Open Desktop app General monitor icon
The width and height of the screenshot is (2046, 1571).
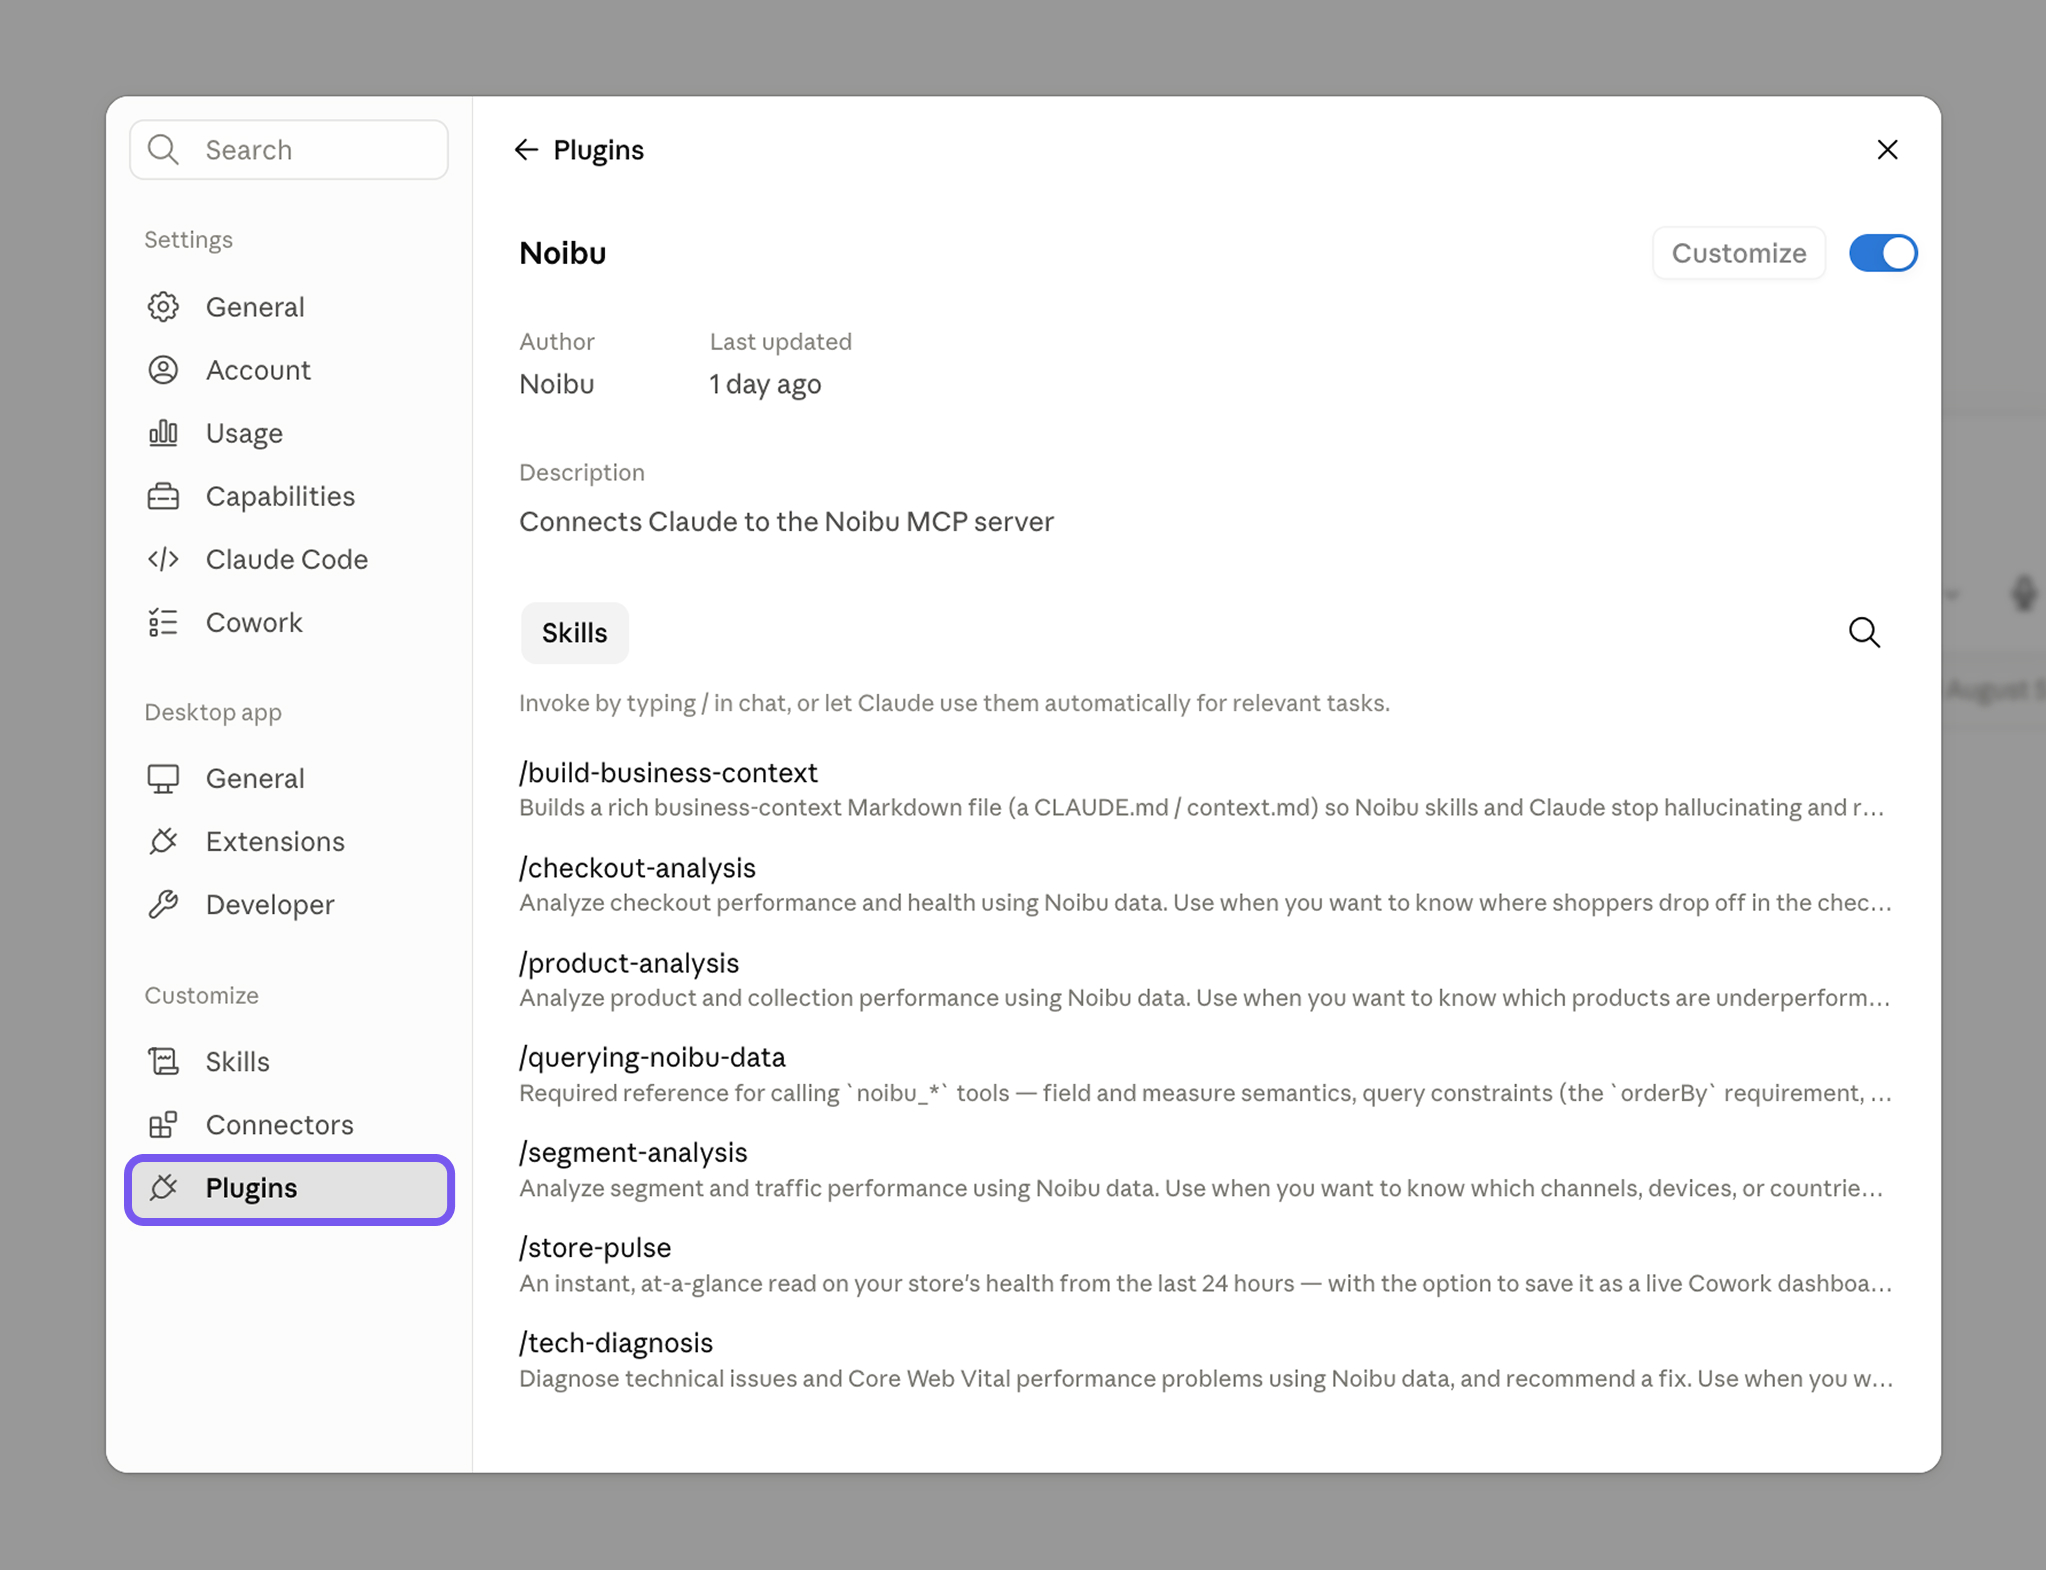point(163,778)
